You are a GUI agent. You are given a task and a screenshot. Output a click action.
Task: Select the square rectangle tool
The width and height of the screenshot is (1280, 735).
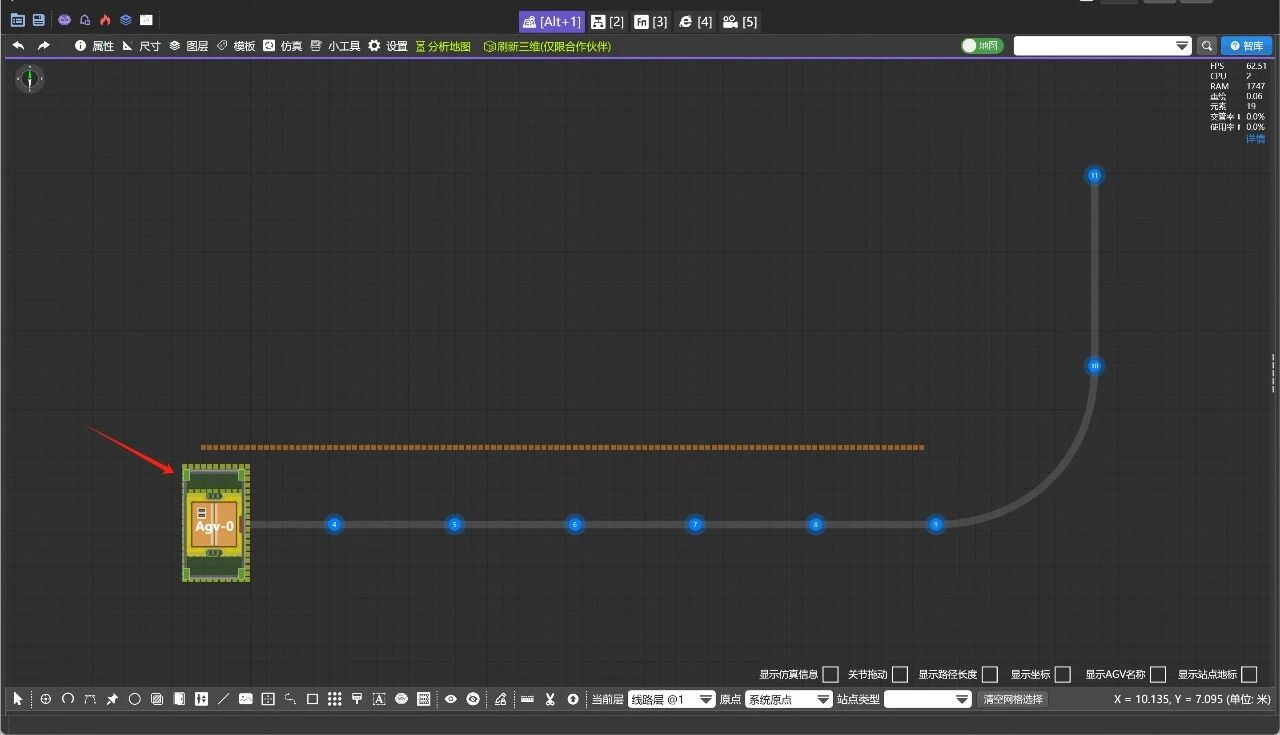[x=312, y=699]
